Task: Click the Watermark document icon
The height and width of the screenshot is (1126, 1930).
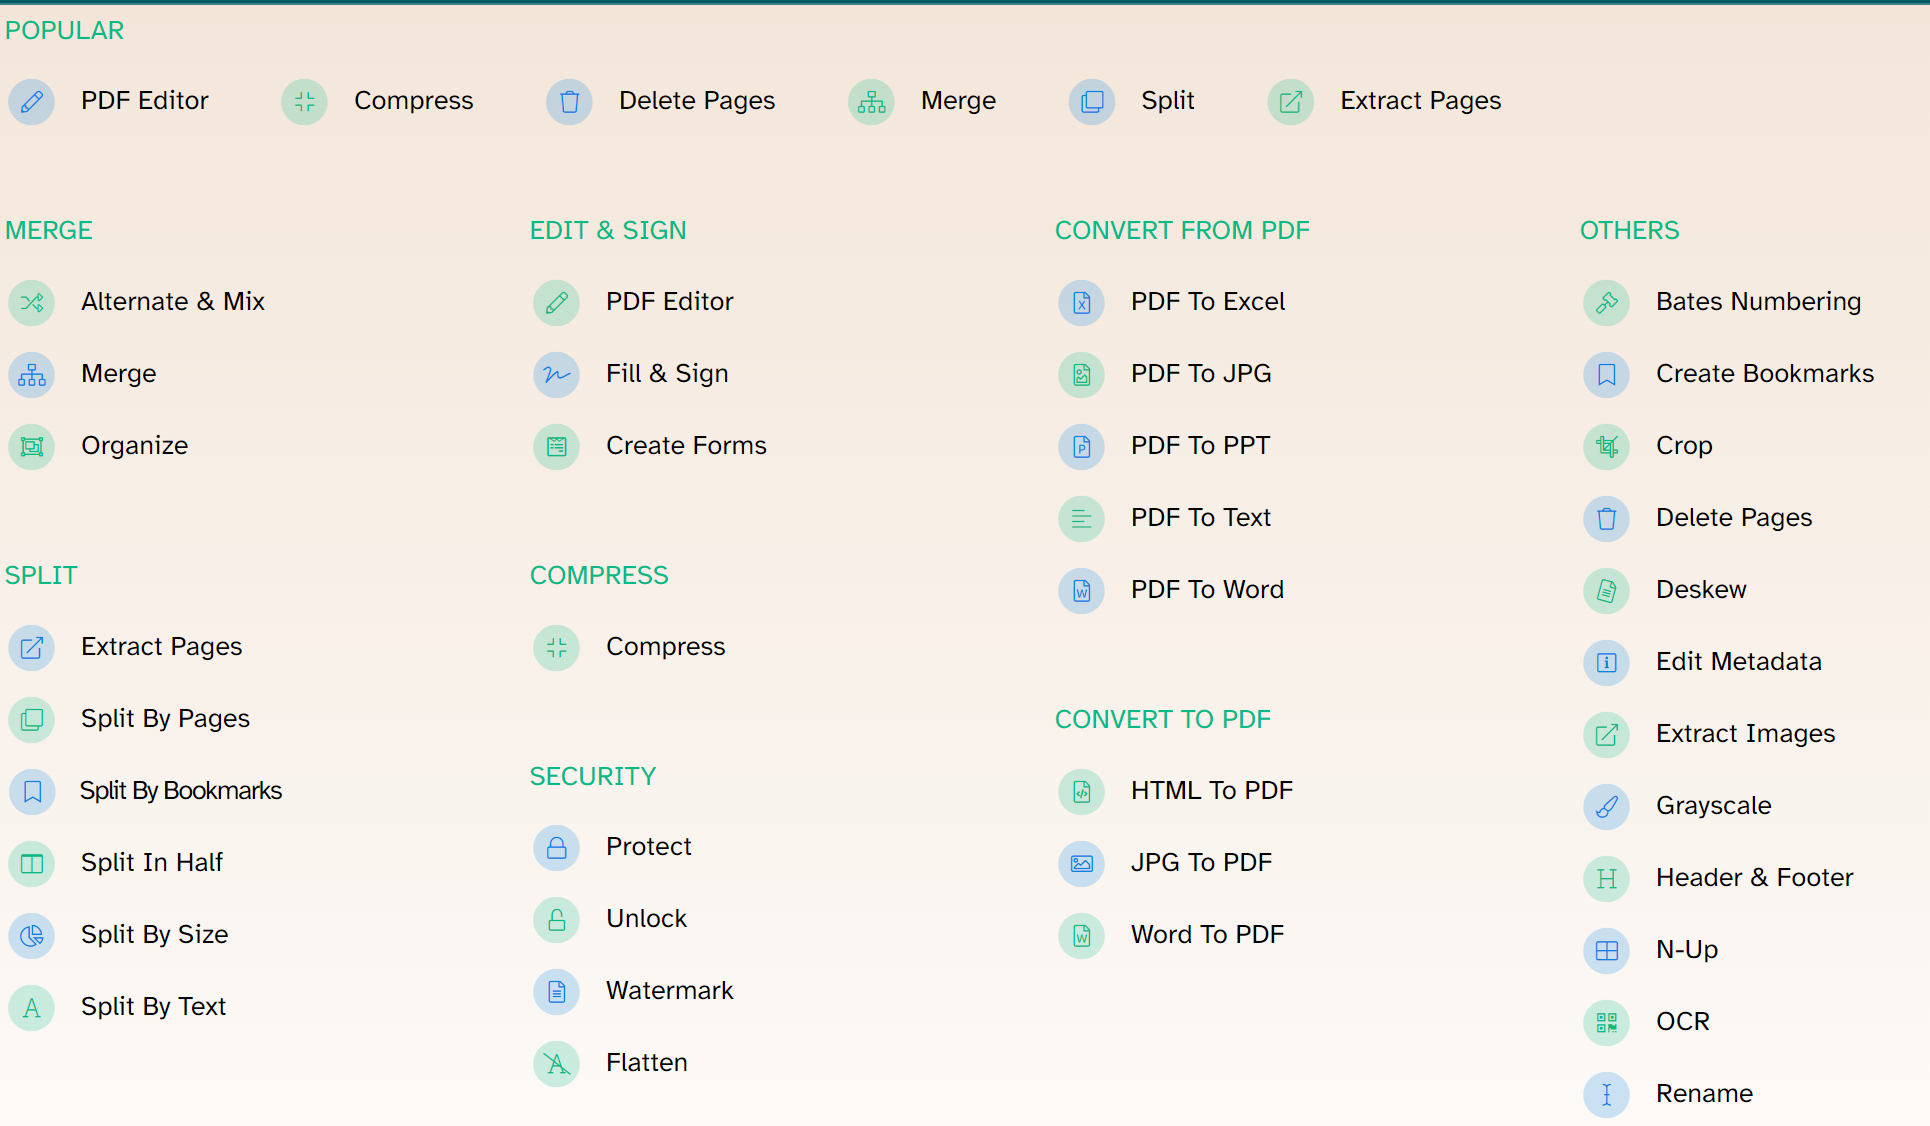Action: point(557,991)
